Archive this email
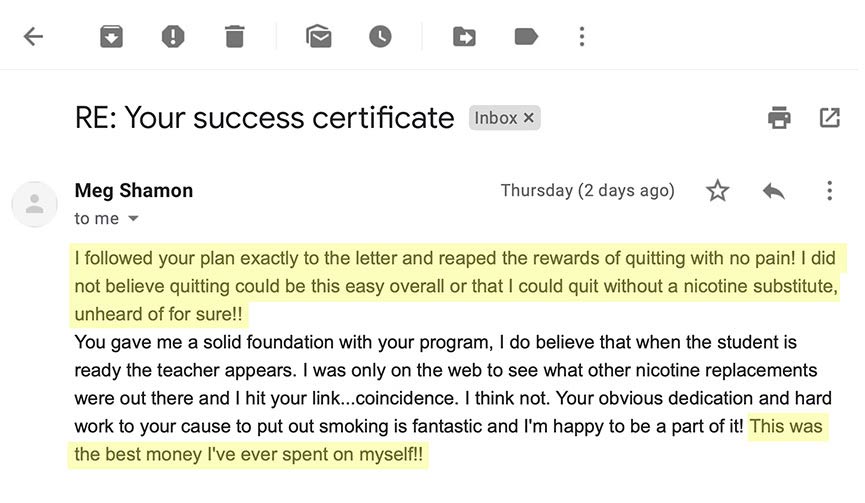Image resolution: width=865 pixels, height=503 pixels. [111, 37]
